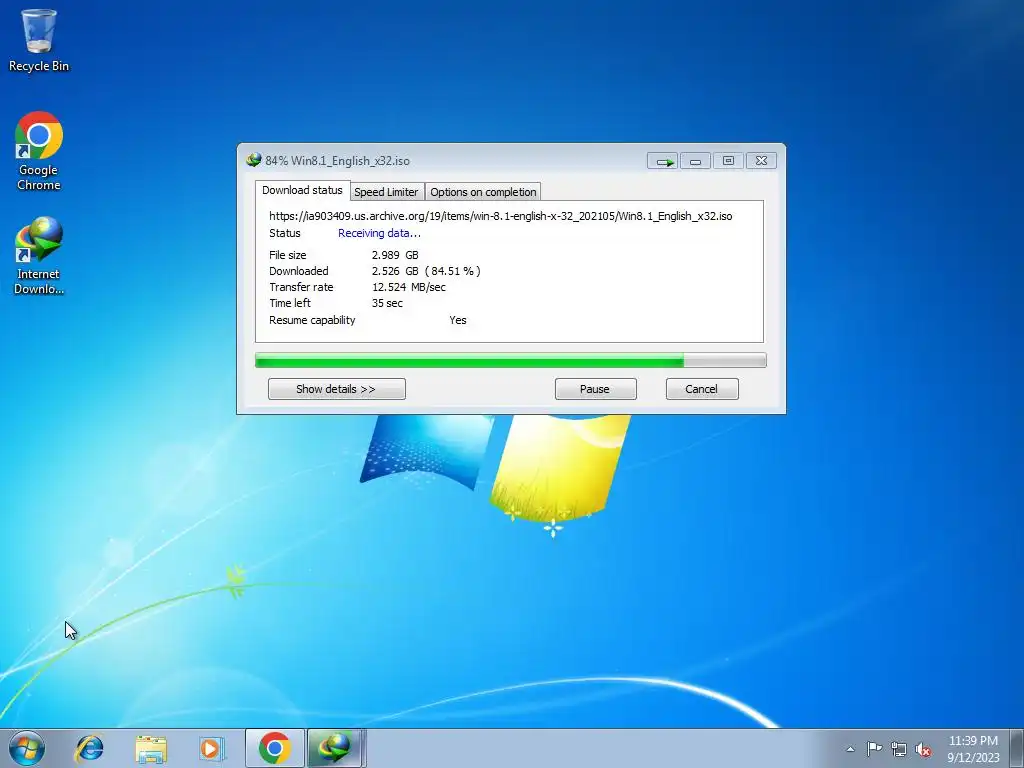Image resolution: width=1024 pixels, height=768 pixels.
Task: Switch to the Chrome taskbar button
Action: [x=275, y=748]
